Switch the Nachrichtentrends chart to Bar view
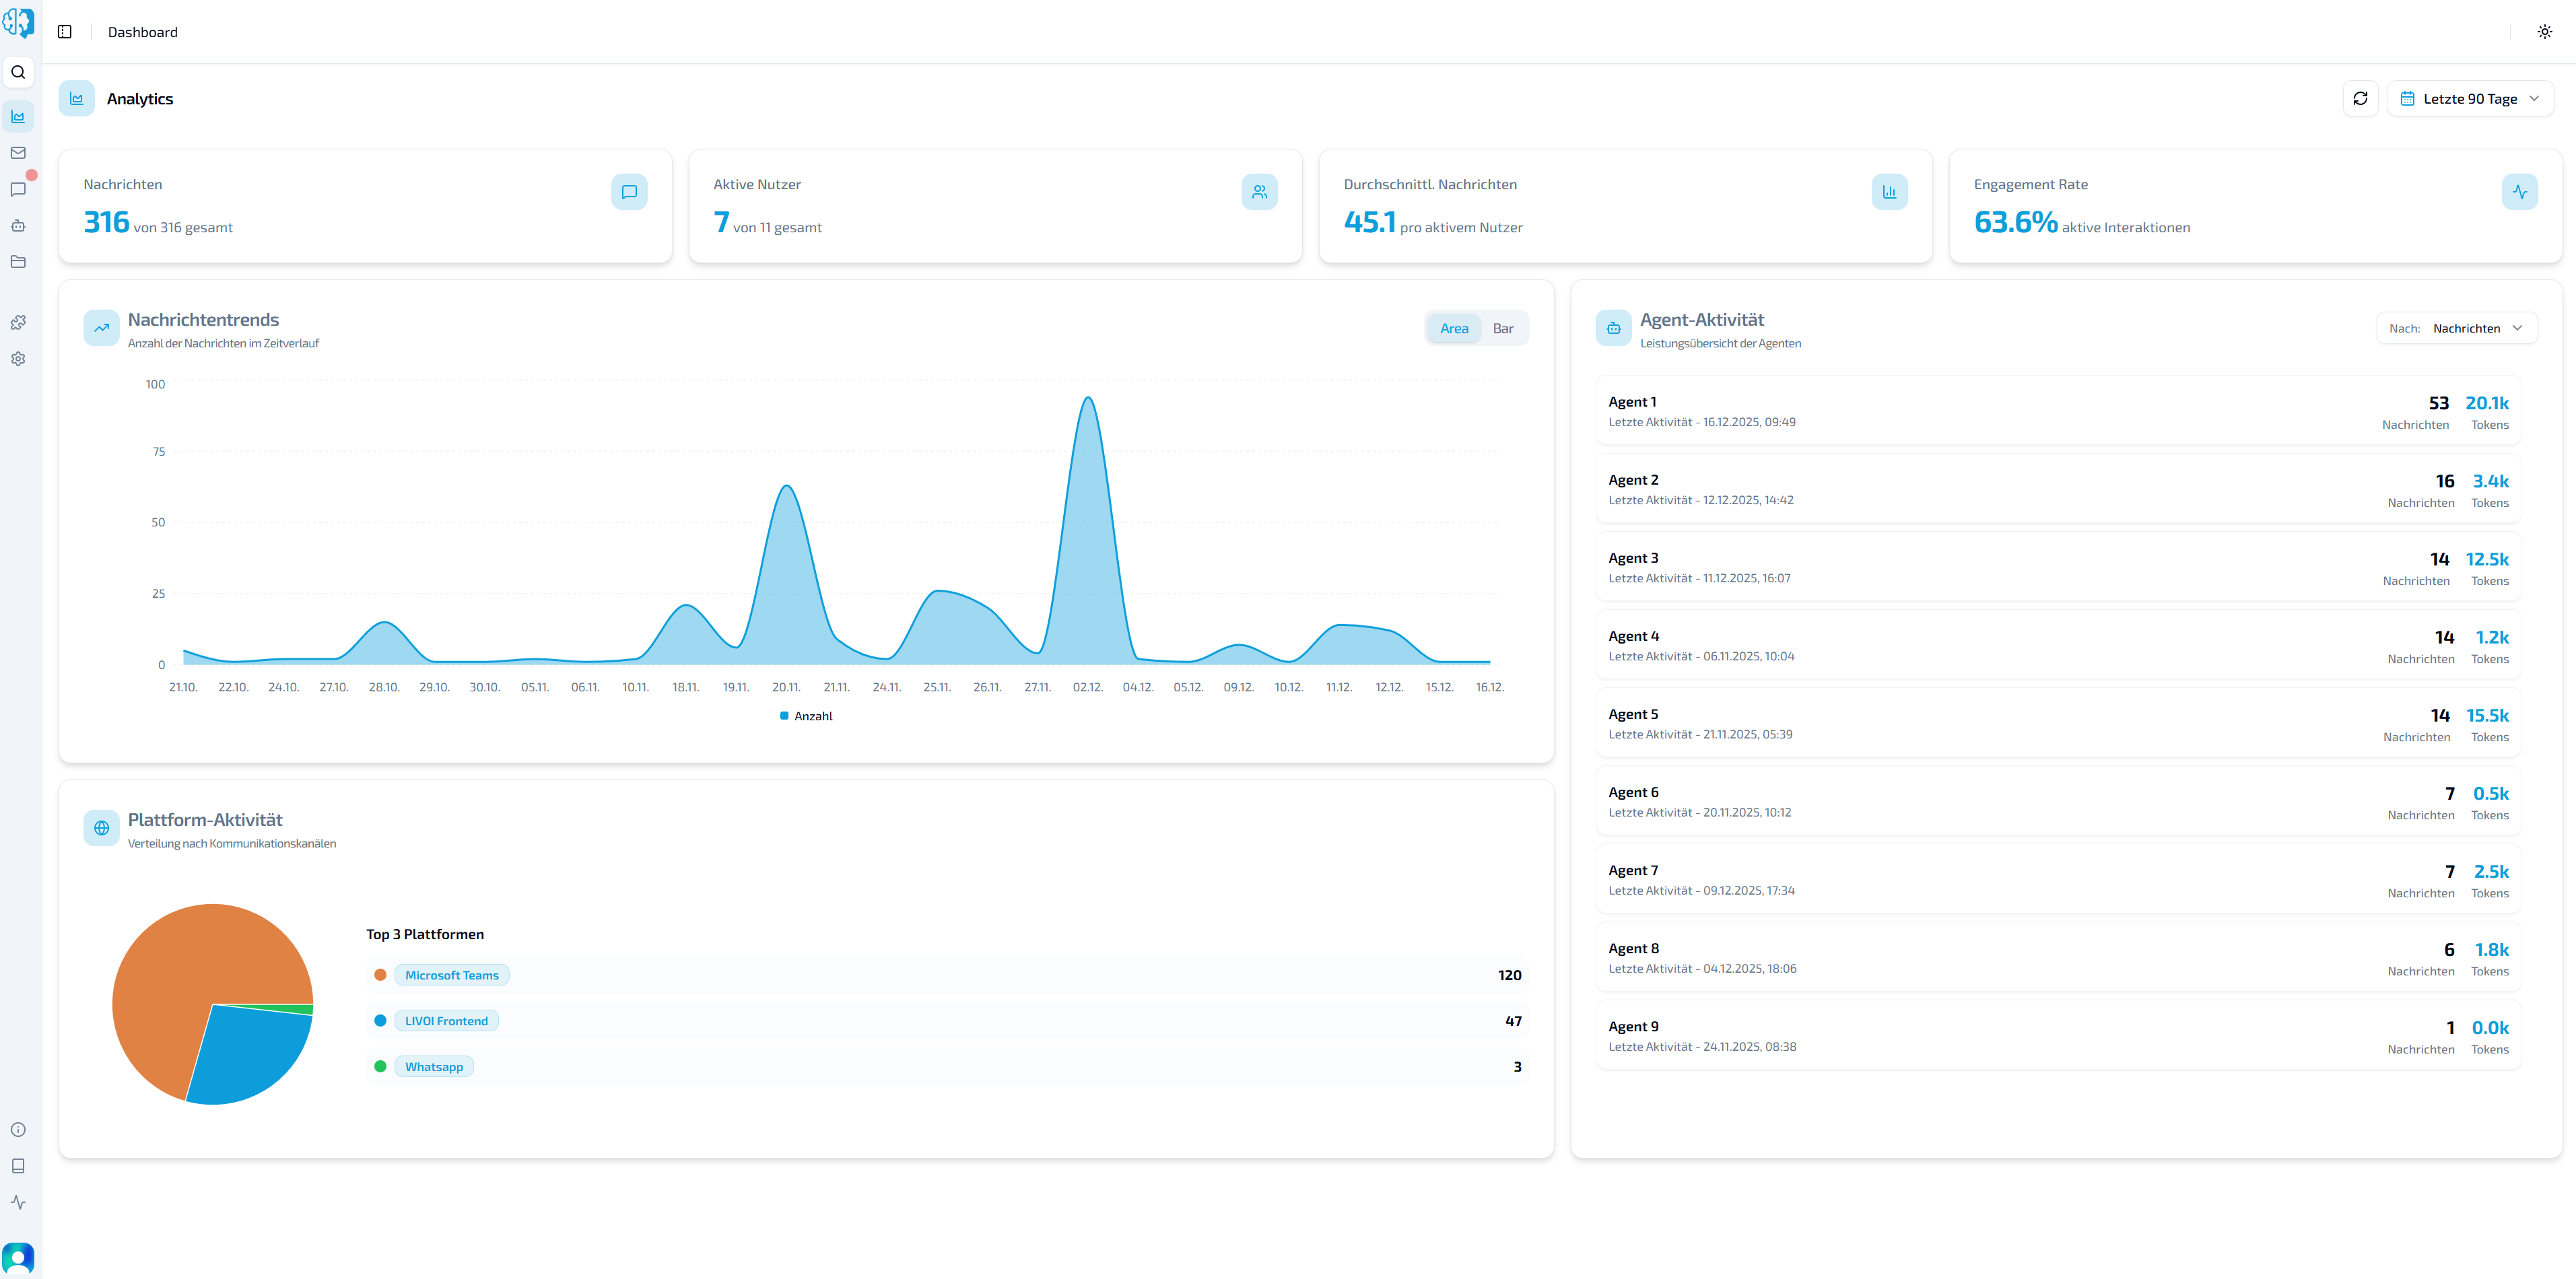Screen dimensions: 2576x1279 coord(1504,327)
